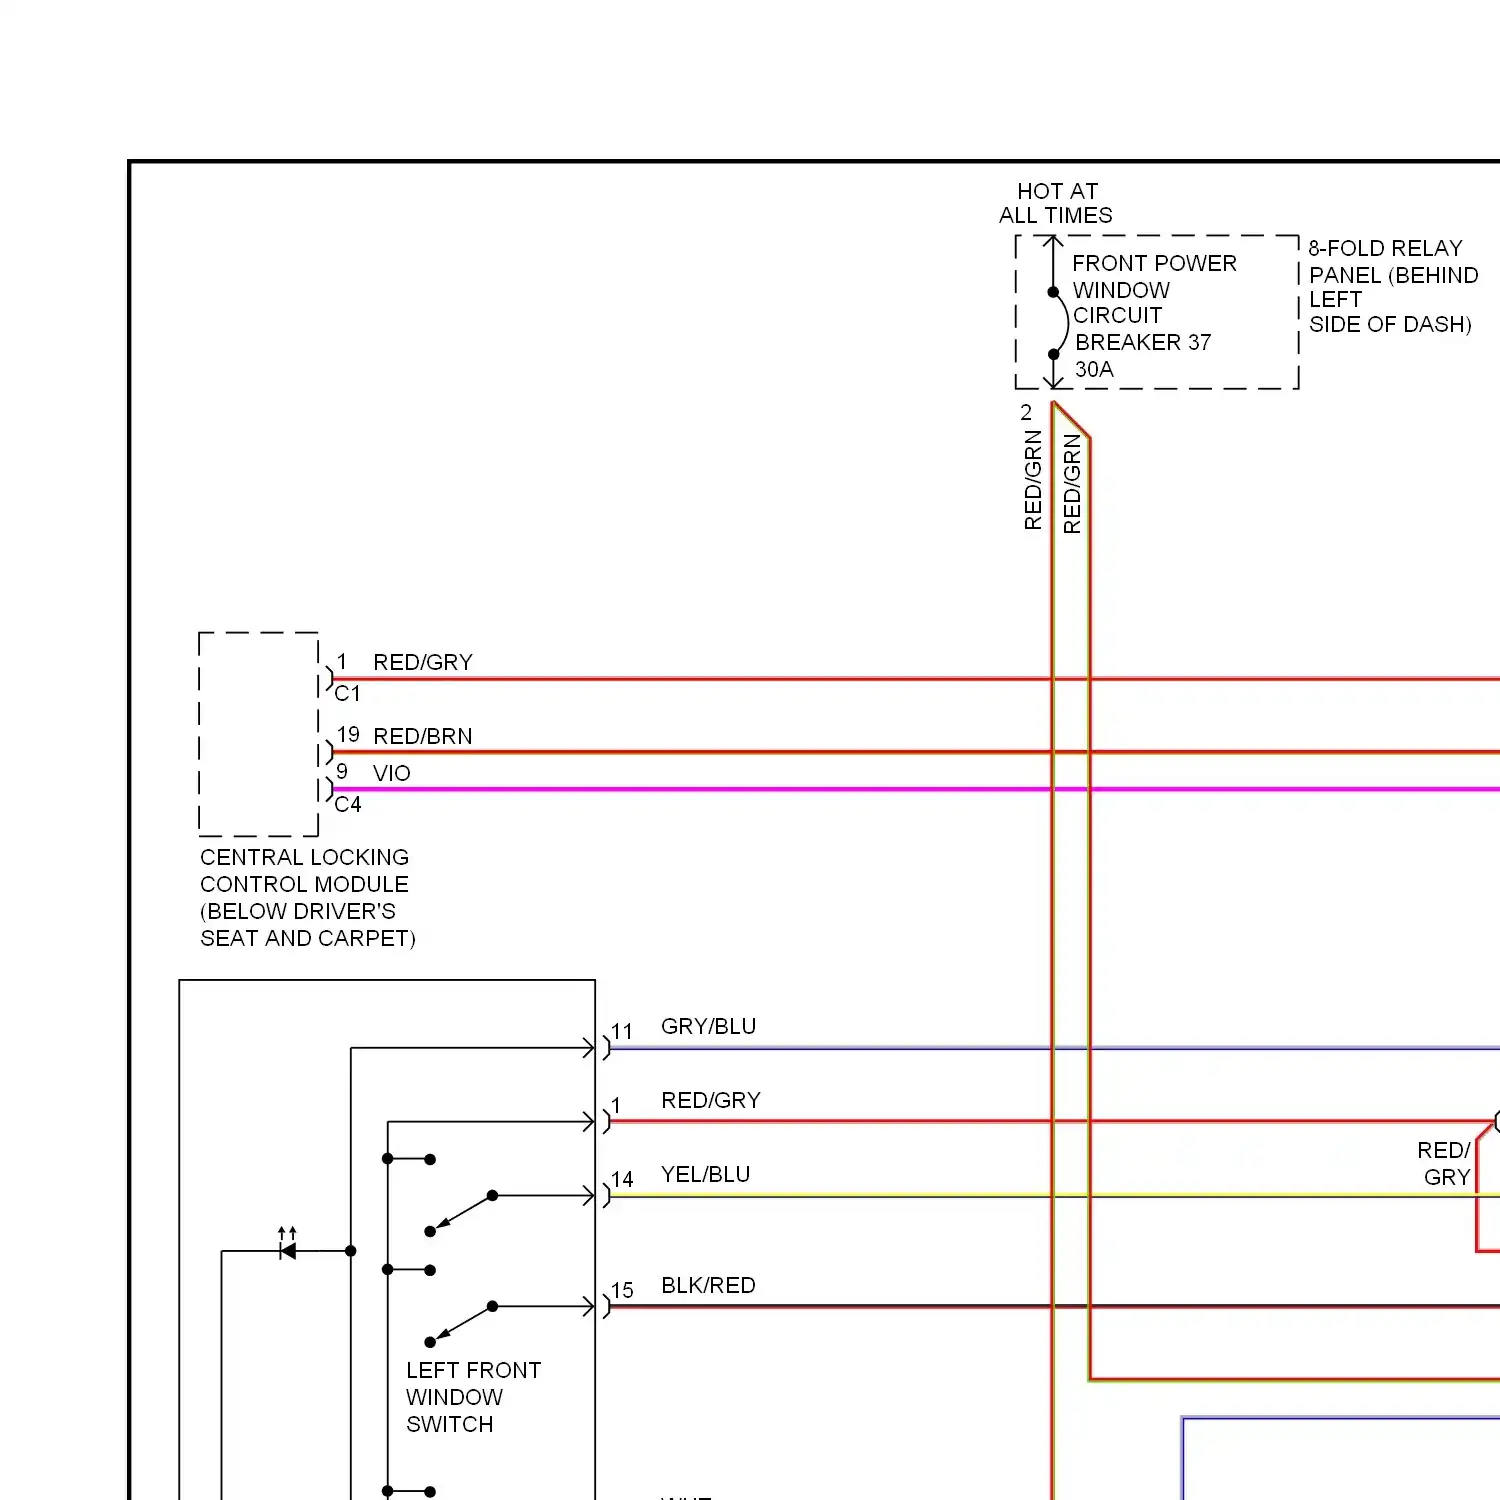1500x1500 pixels.
Task: Click the LED diode symbol in window switch
Action: [x=288, y=1245]
